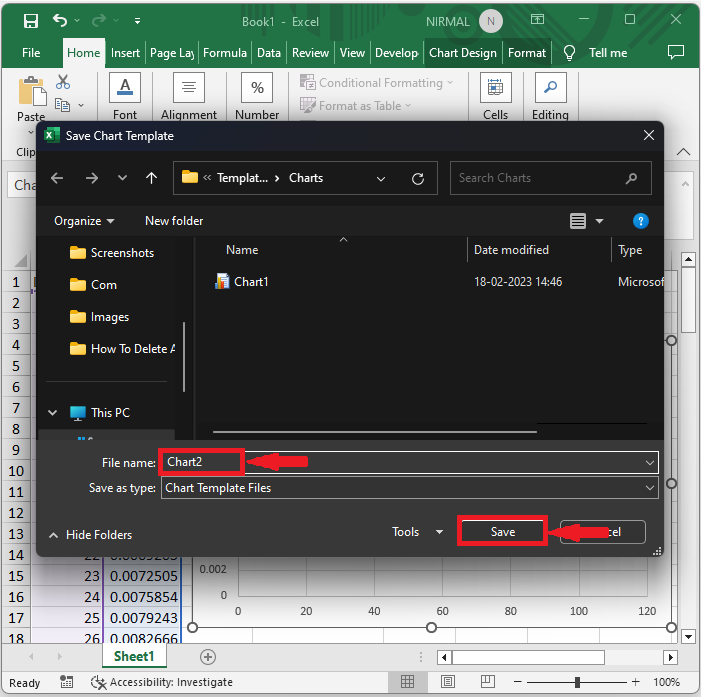
Task: Click the New folder button
Action: (x=174, y=221)
